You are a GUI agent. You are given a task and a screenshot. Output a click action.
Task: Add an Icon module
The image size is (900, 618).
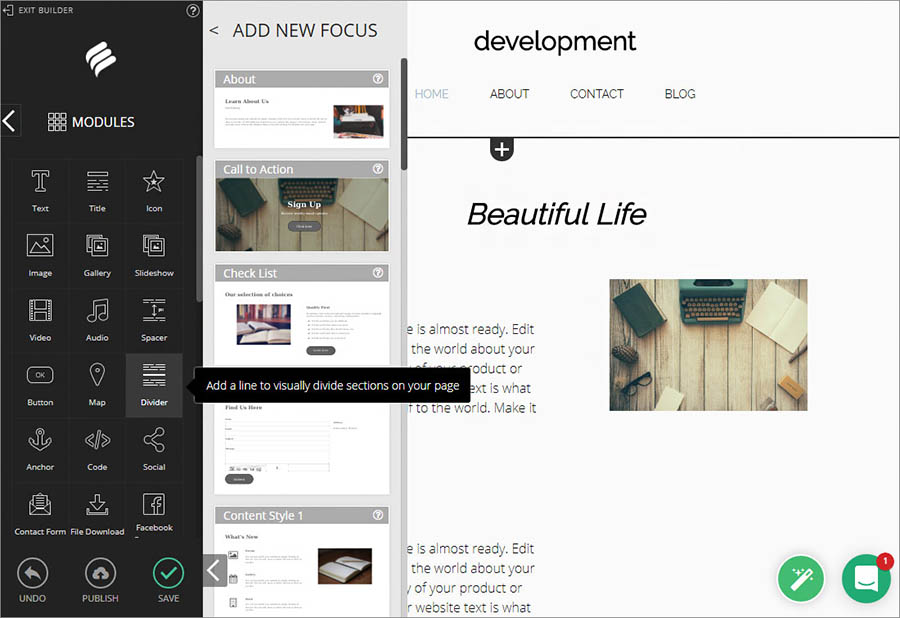[154, 191]
